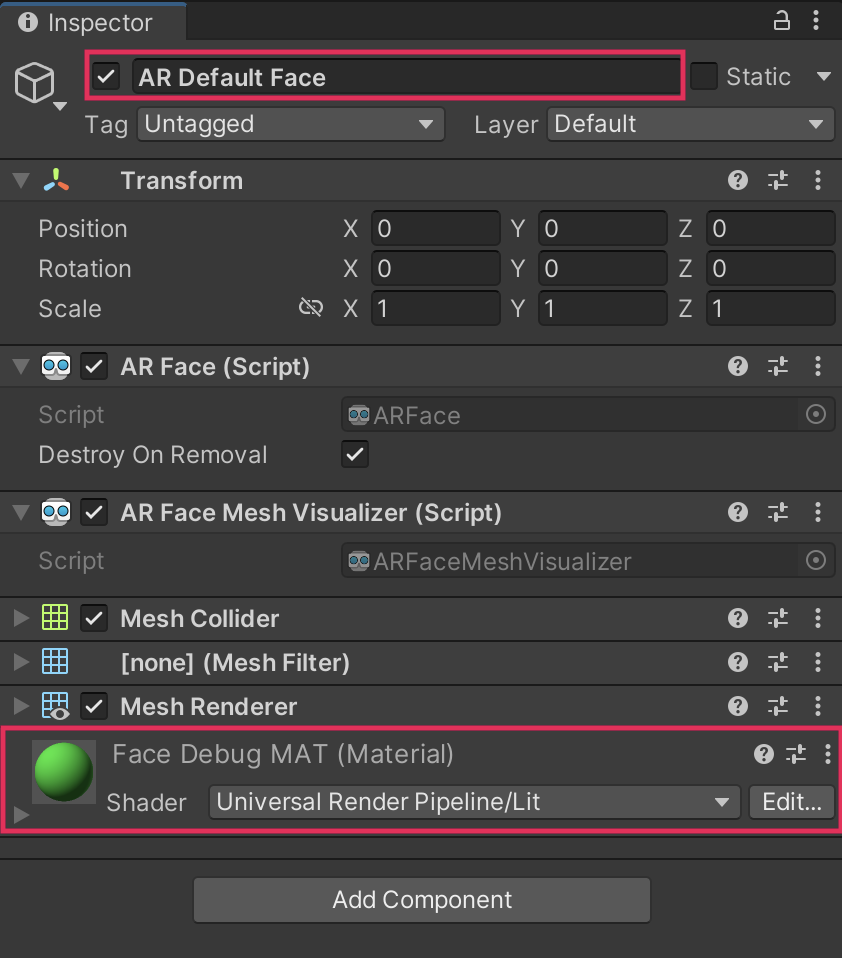Click the scale constrained proportions link icon

[x=311, y=308]
